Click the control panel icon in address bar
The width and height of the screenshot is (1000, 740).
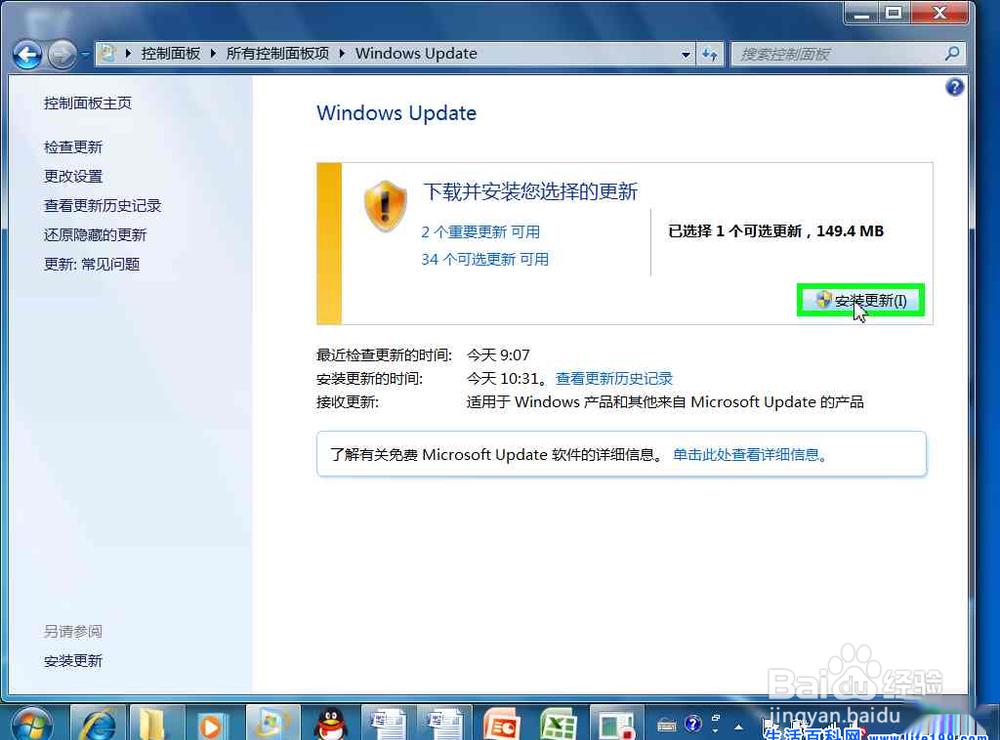pyautogui.click(x=108, y=54)
